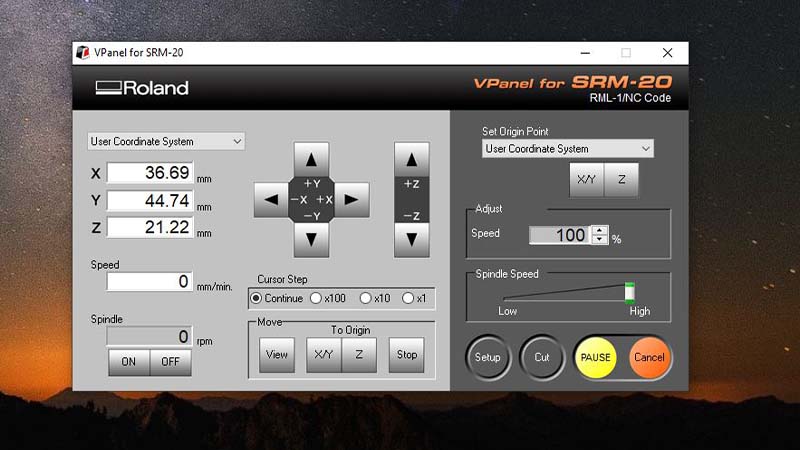Move to View position
This screenshot has height=450, width=800.
(x=277, y=355)
